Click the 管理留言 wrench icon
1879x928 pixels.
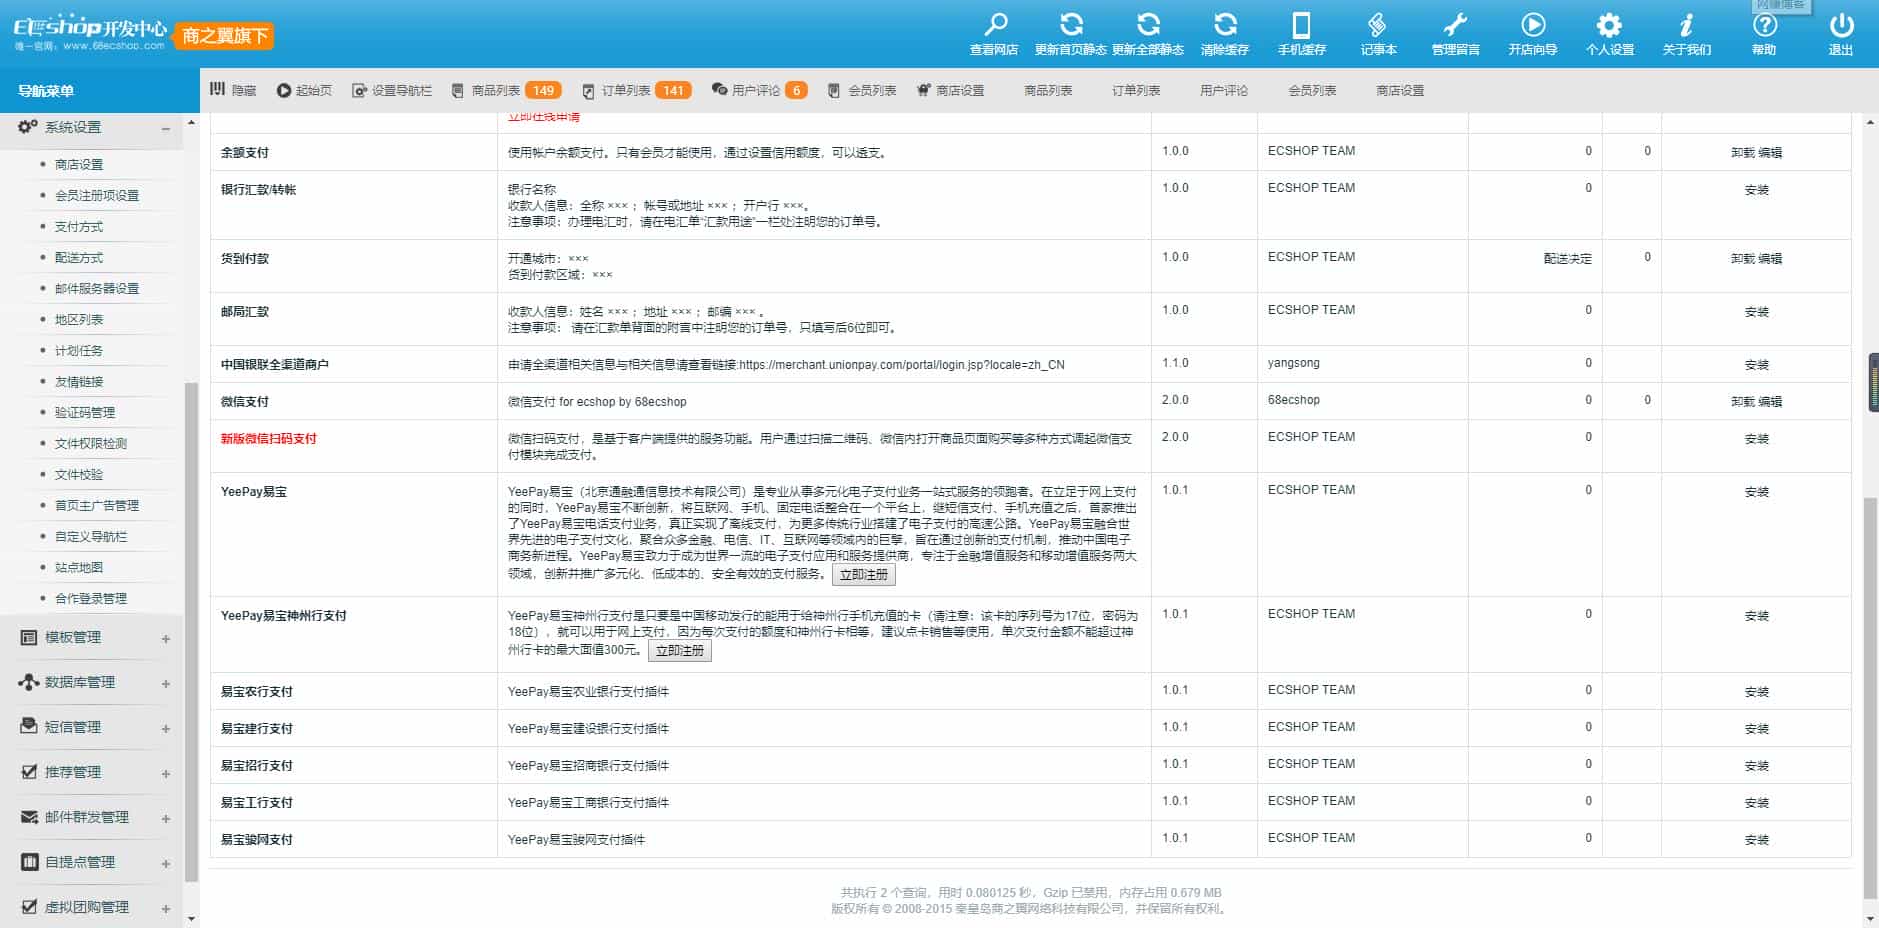pyautogui.click(x=1455, y=26)
